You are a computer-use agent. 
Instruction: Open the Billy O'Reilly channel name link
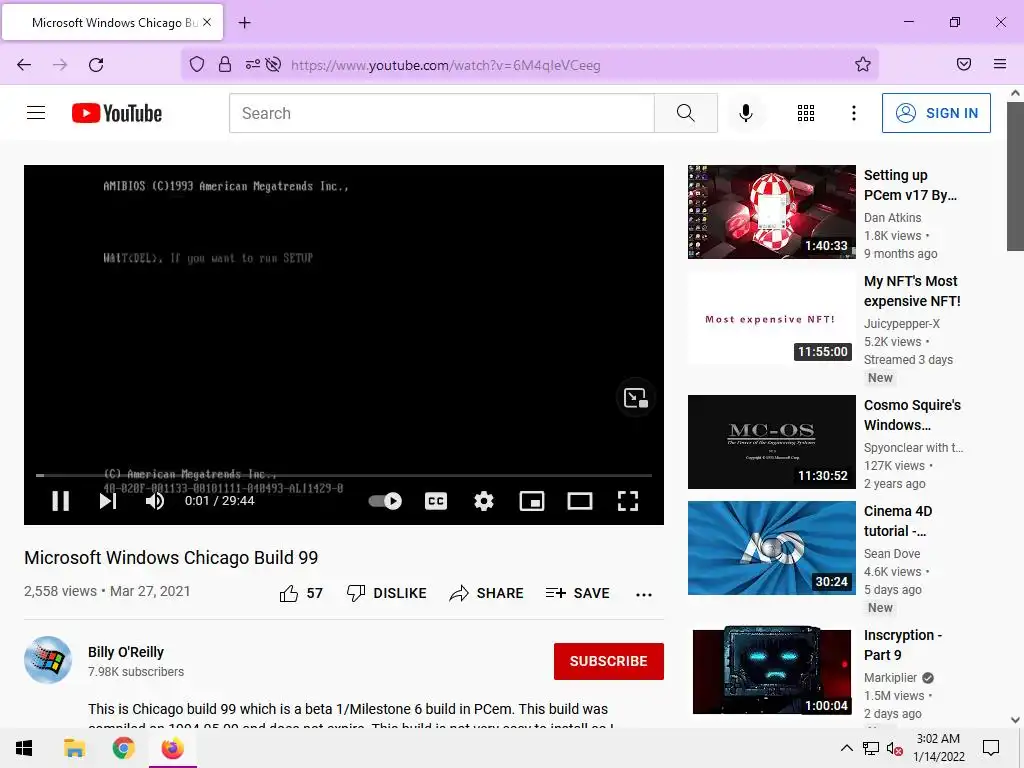click(126, 652)
